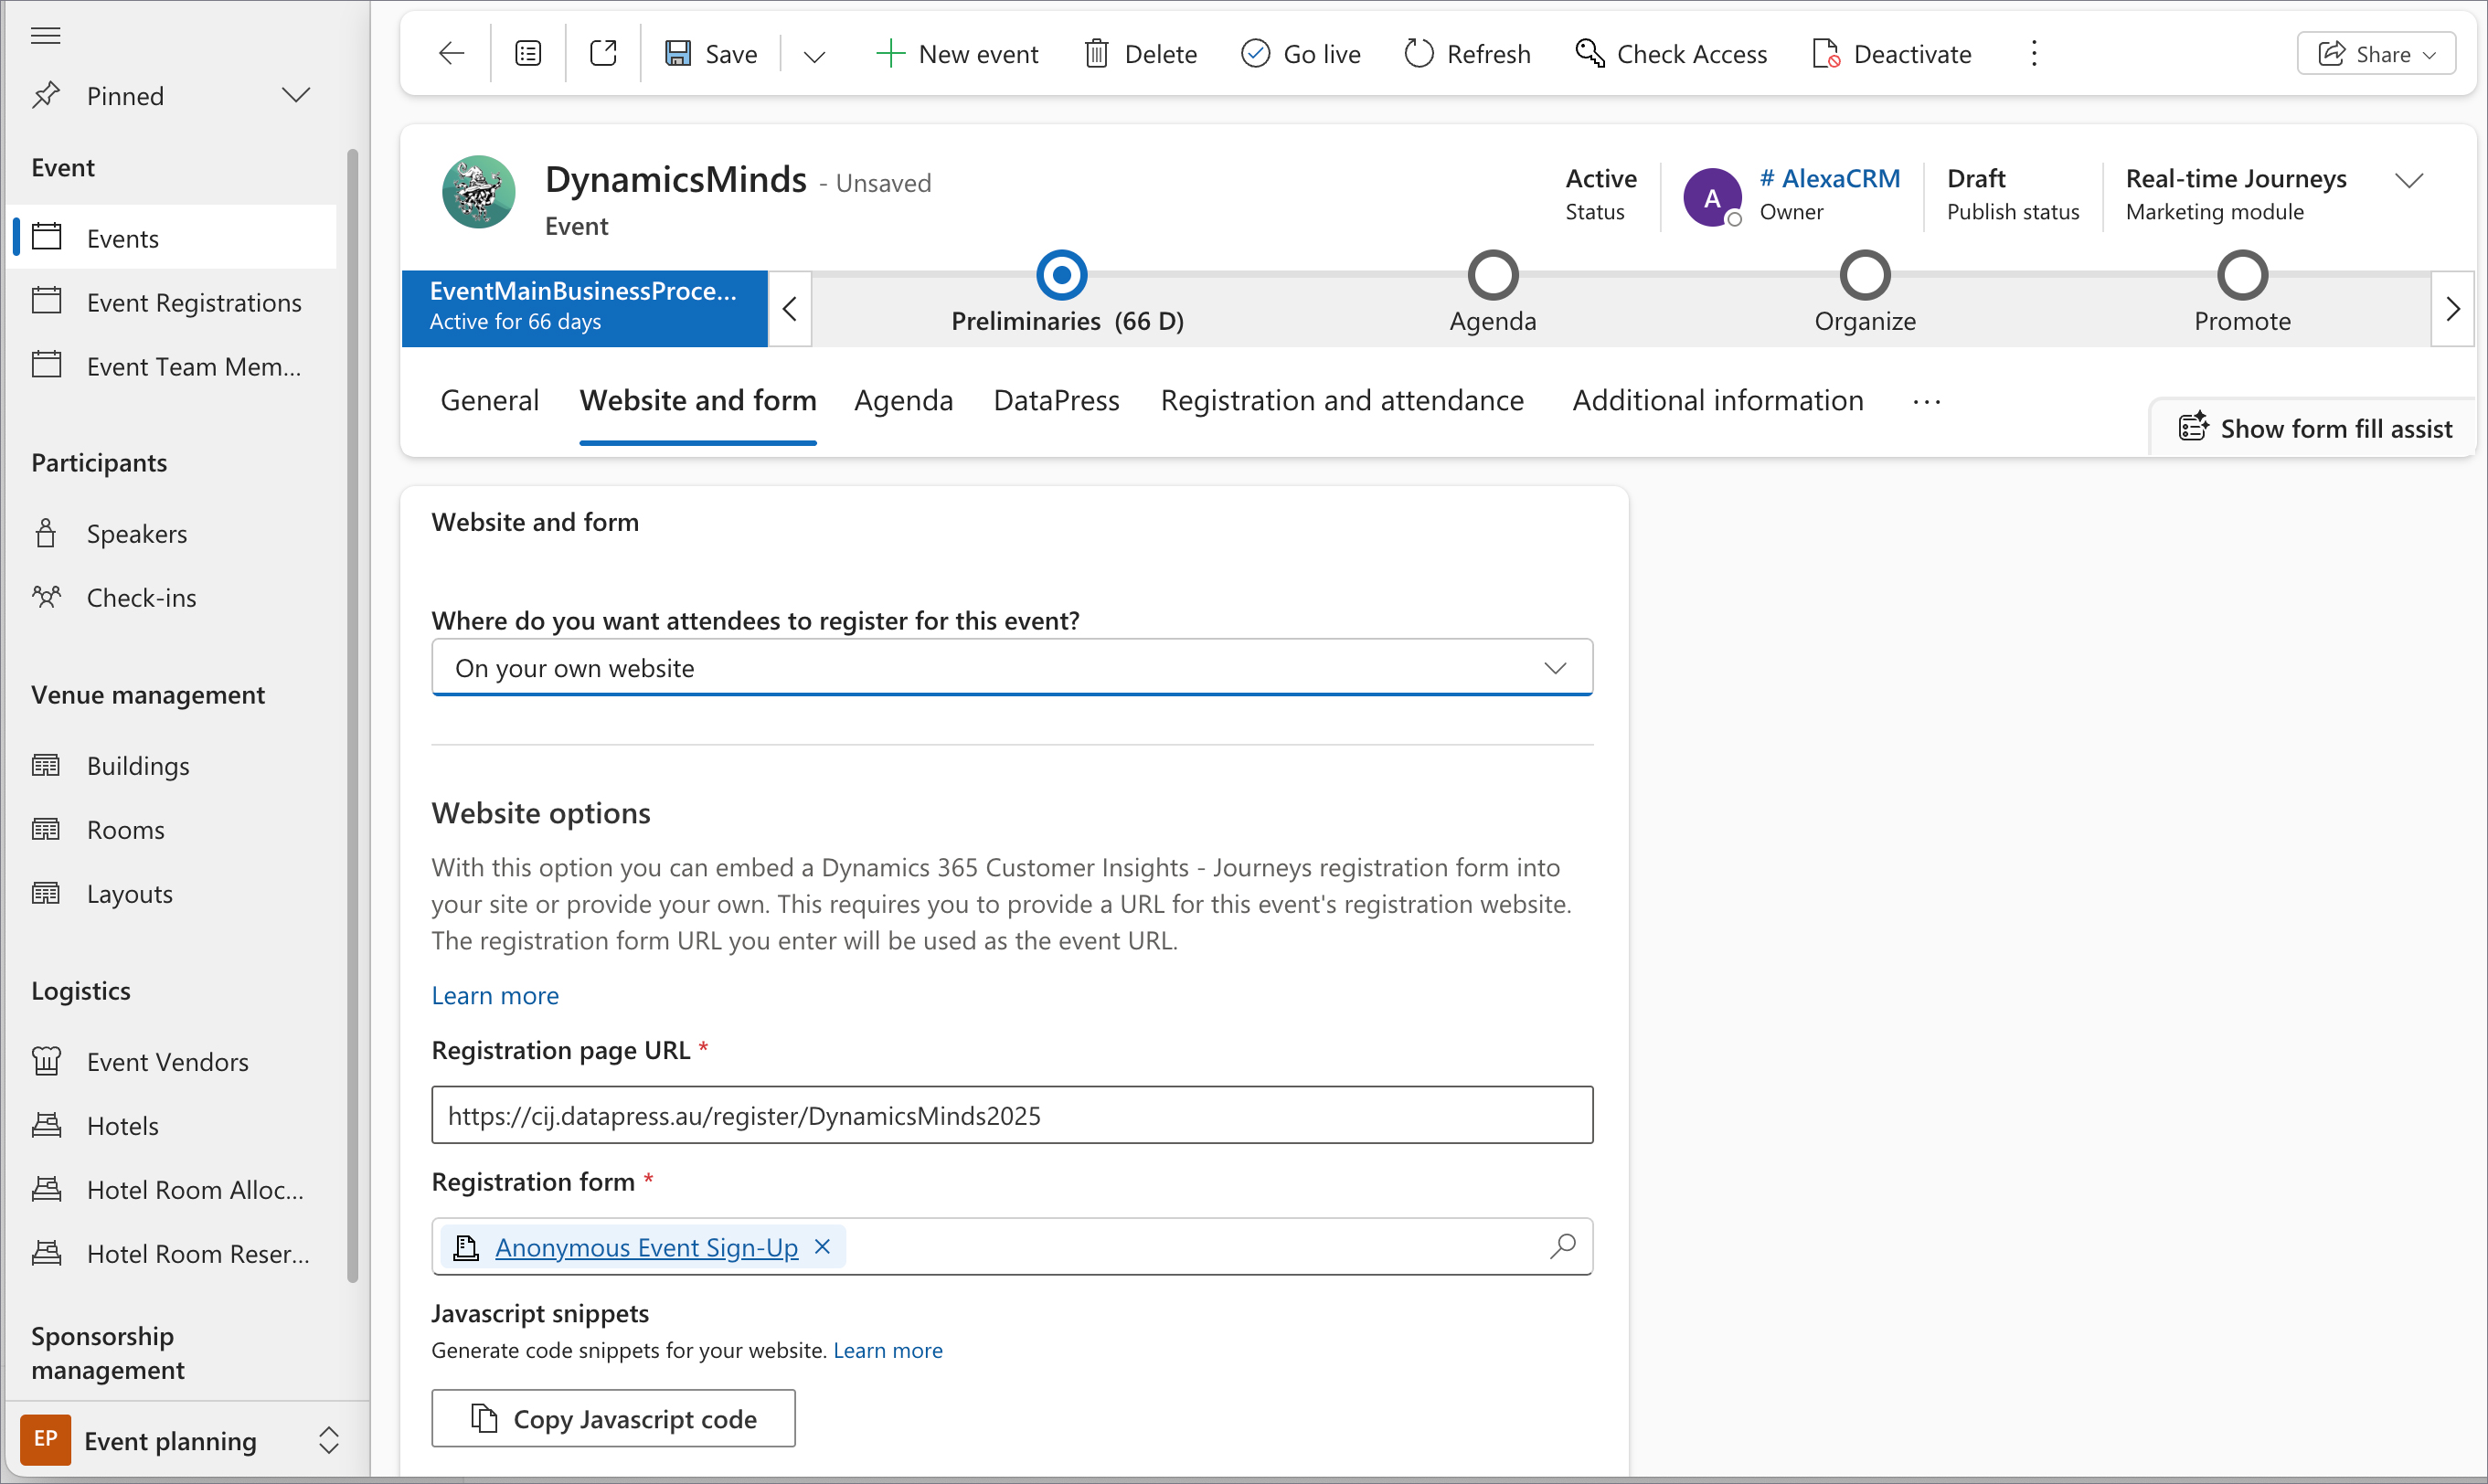Image resolution: width=2488 pixels, height=1484 pixels.
Task: Open Buildings in sidebar
Action: [x=173, y=765]
